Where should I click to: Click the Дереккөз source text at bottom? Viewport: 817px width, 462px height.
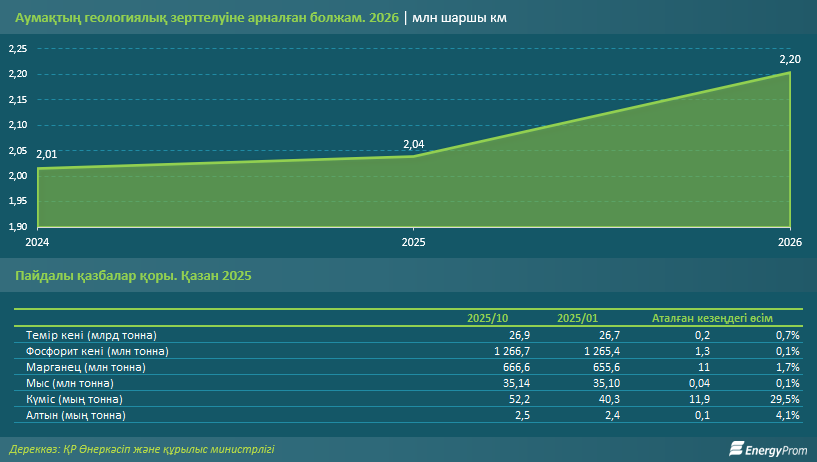coord(141,449)
